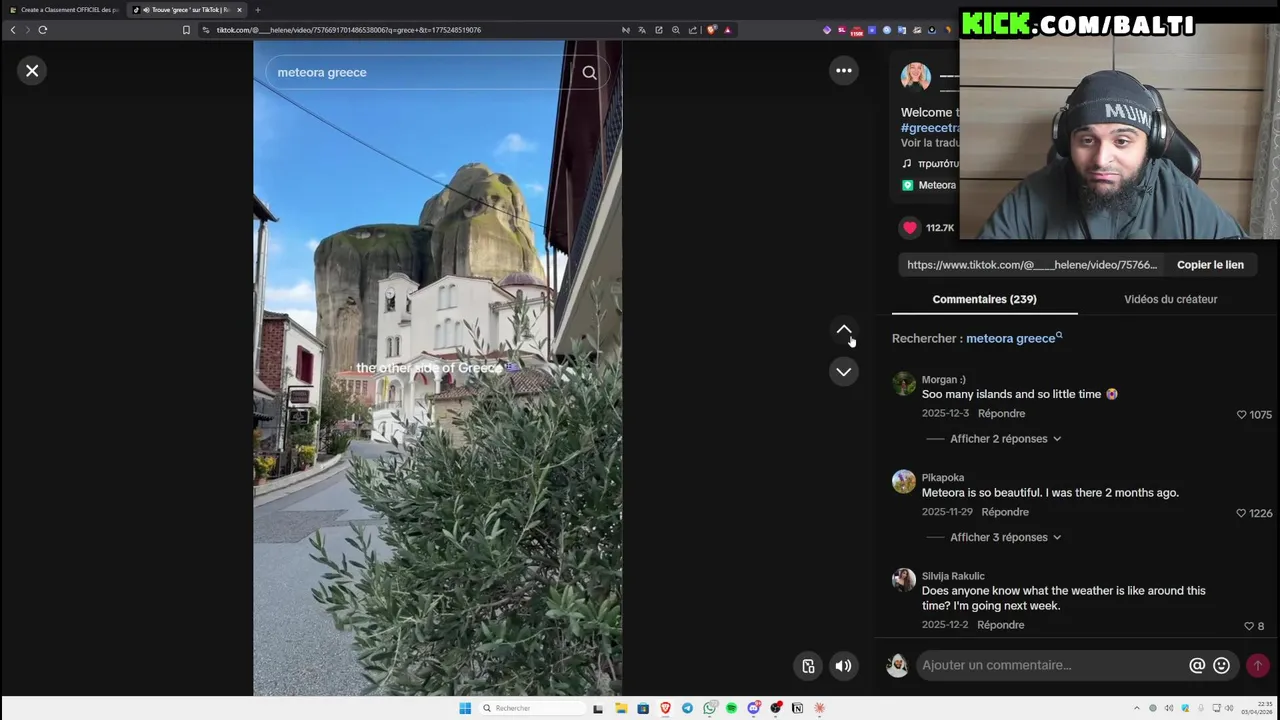Open the three-dot more options menu

point(844,70)
